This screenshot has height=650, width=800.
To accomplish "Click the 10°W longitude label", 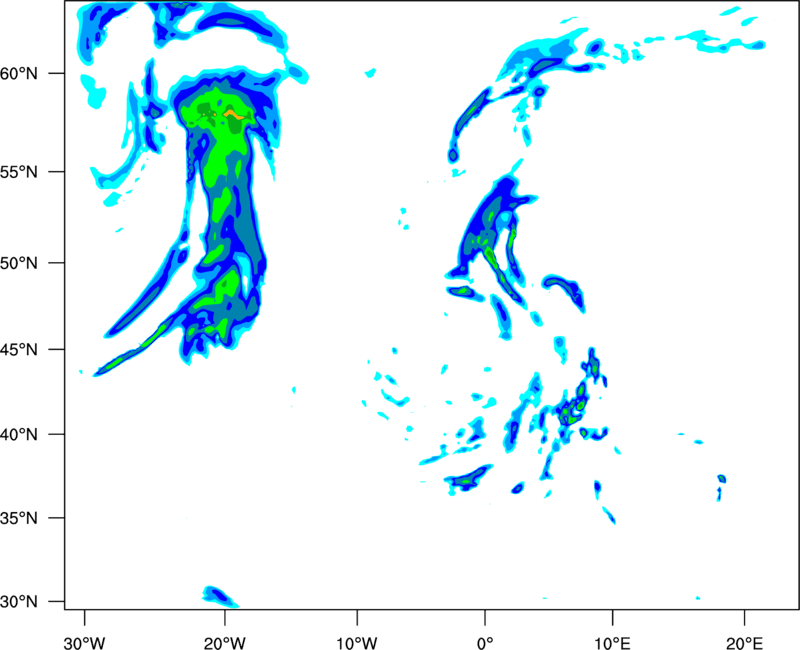I will click(x=357, y=643).
